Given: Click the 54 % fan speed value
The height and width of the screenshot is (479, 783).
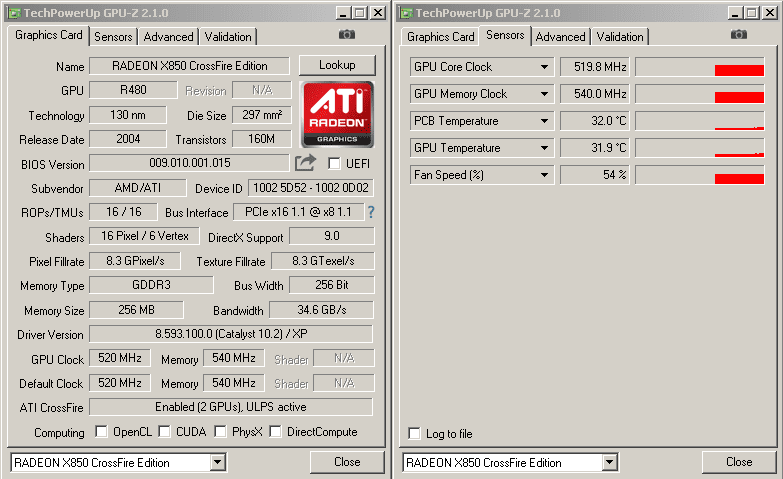Looking at the screenshot, I should (594, 175).
